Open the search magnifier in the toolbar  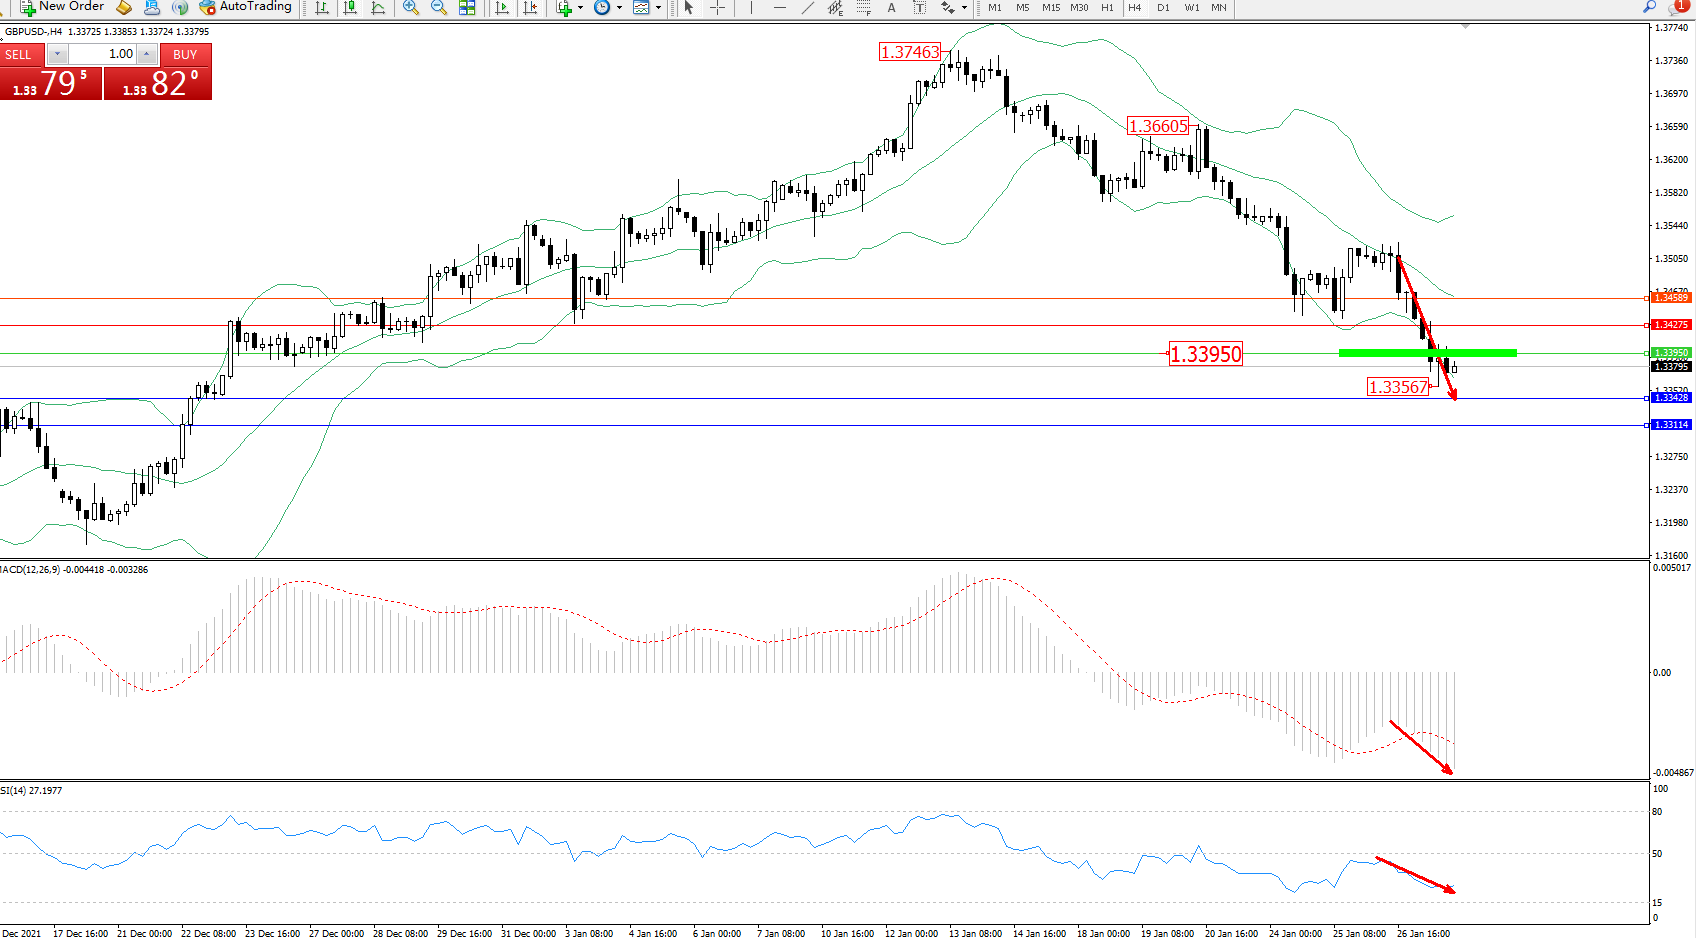point(1649,7)
